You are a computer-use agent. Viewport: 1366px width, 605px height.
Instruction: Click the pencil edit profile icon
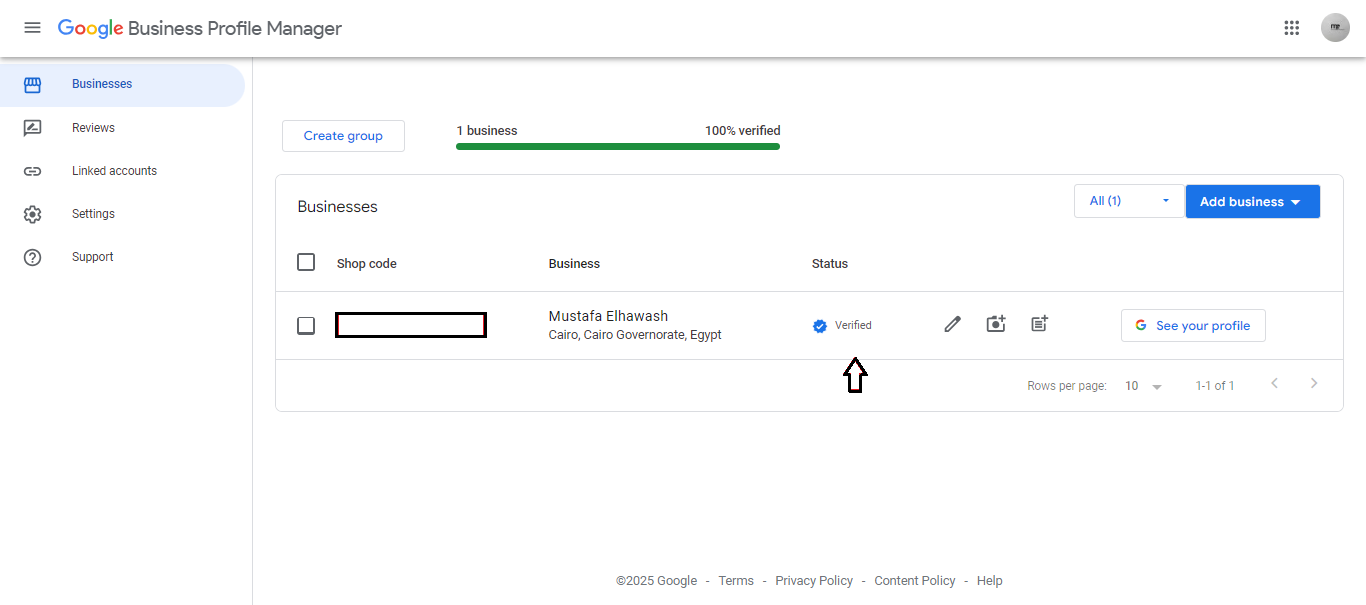952,324
